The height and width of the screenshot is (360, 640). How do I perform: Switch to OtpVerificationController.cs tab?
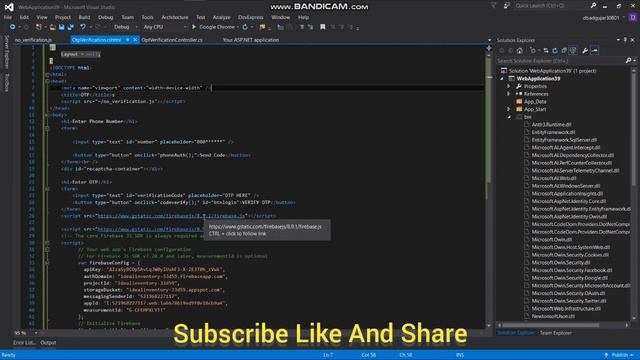pos(172,40)
